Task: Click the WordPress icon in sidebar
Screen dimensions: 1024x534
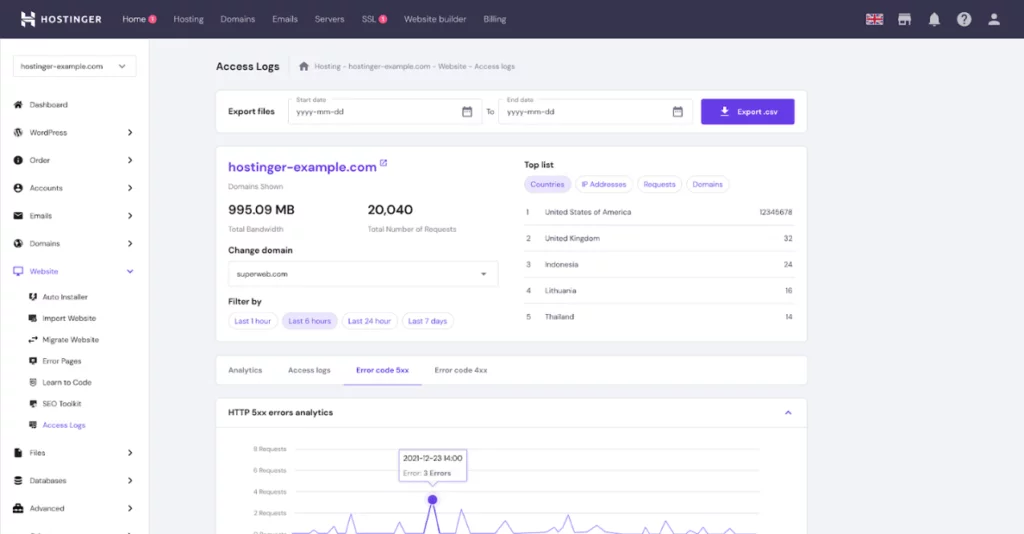Action: [18, 133]
